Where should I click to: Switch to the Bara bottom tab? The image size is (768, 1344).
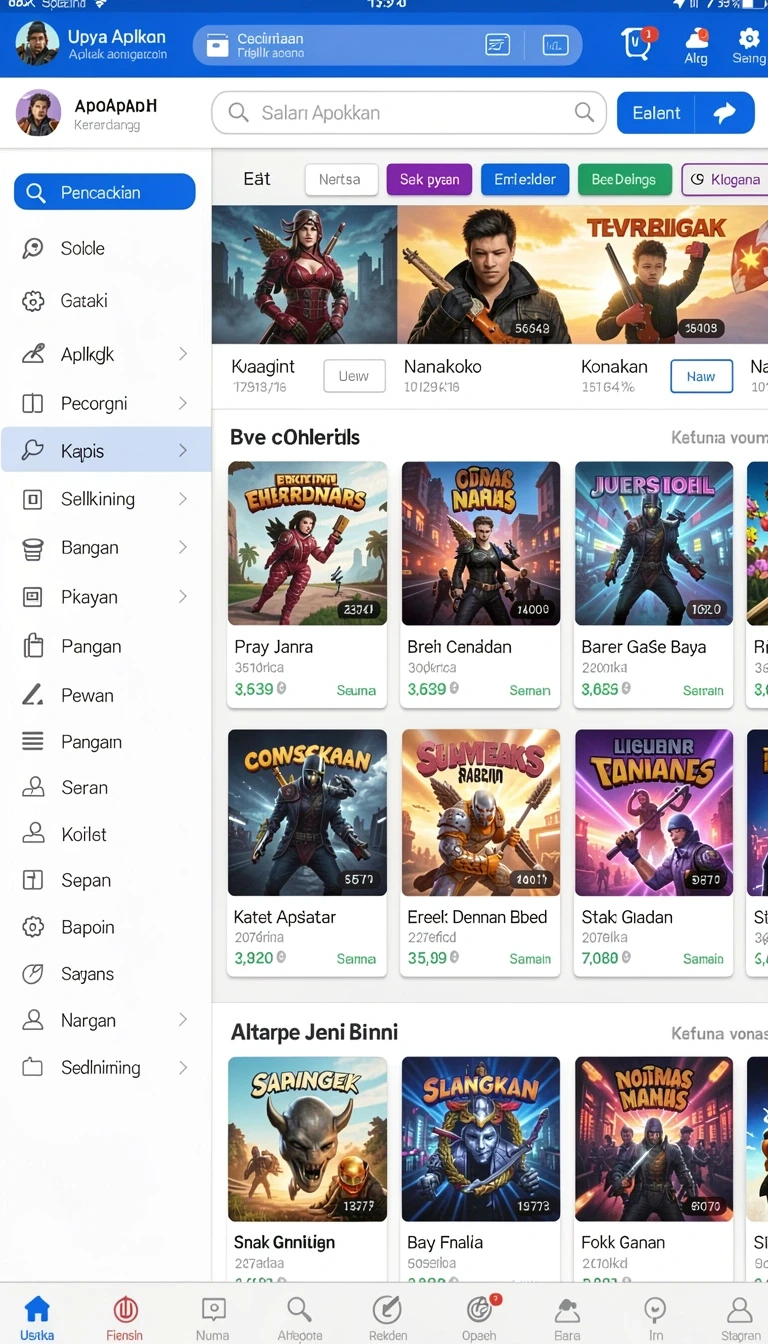click(x=567, y=1317)
